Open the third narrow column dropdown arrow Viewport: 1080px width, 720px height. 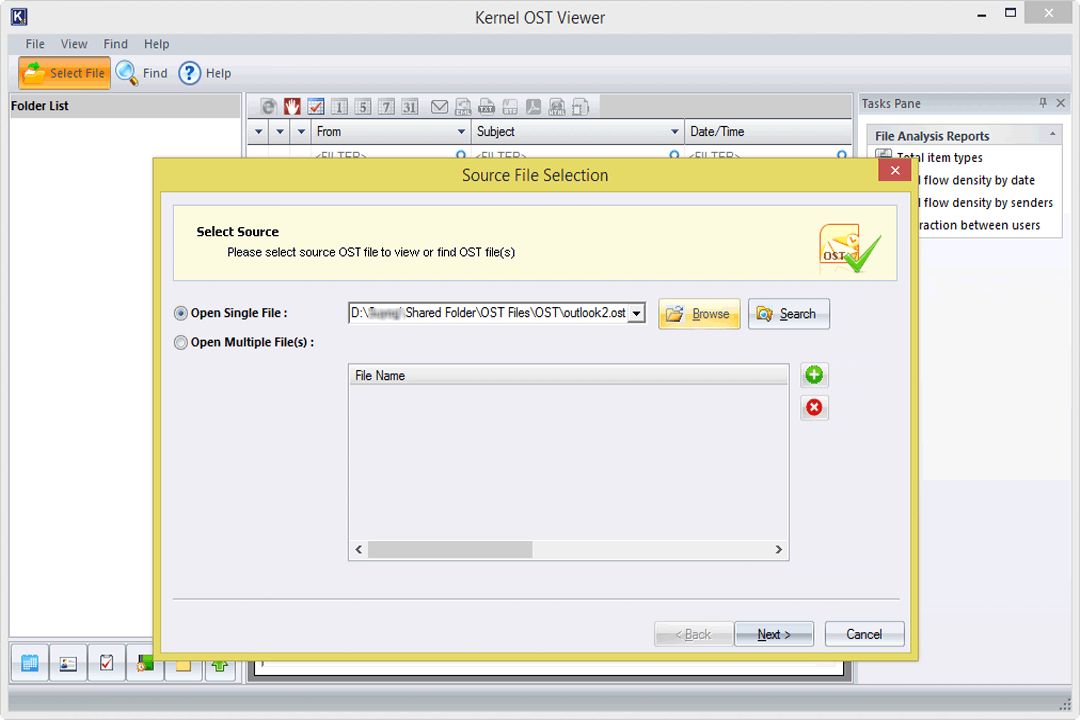(302, 132)
